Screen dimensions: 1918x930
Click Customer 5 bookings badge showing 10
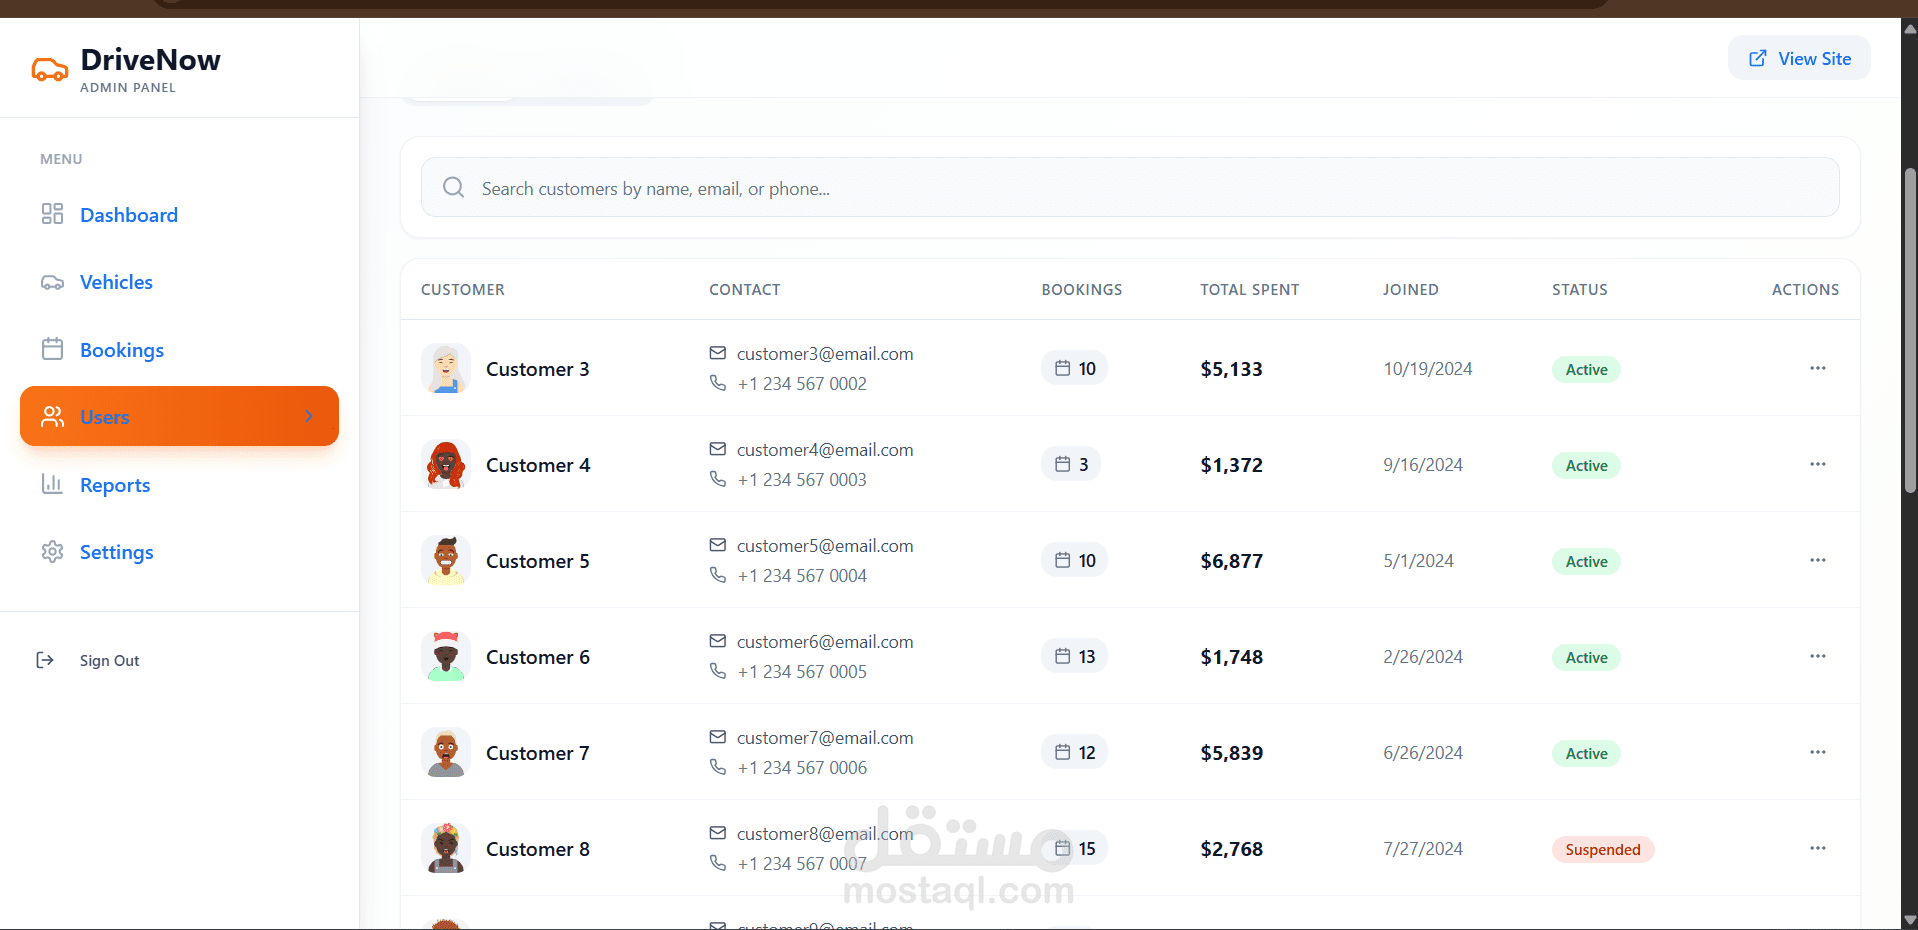click(1074, 560)
